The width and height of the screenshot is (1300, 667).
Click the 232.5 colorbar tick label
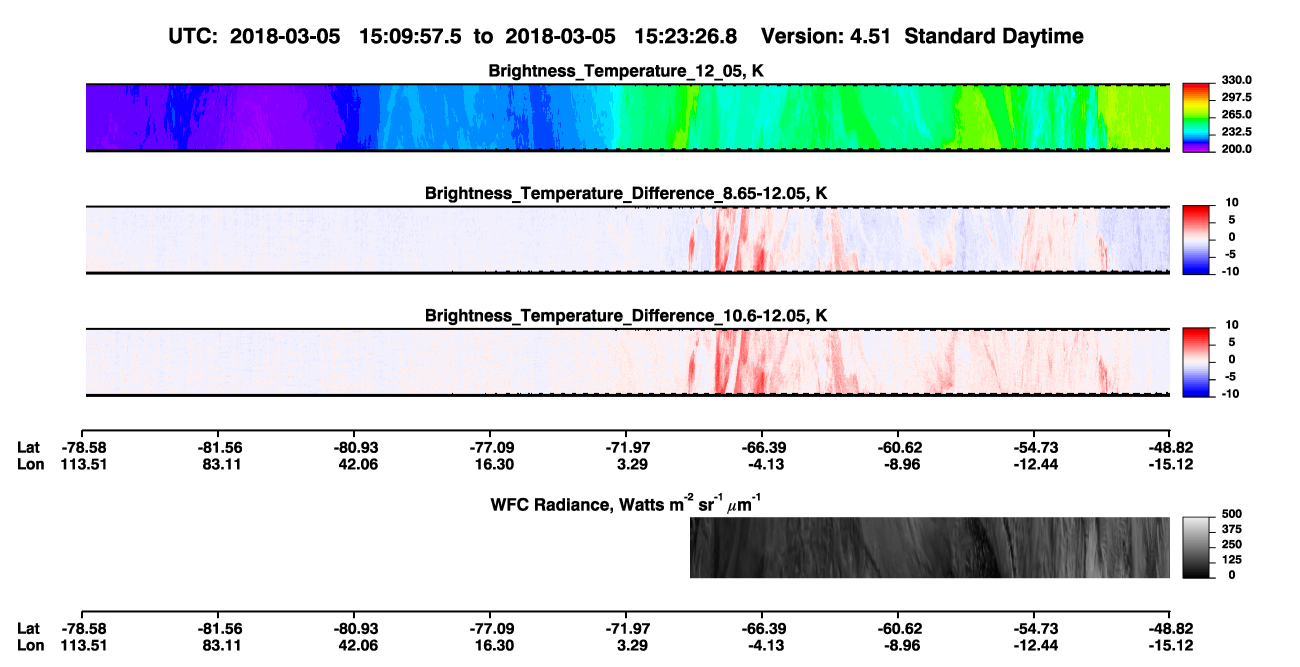pyautogui.click(x=1237, y=131)
